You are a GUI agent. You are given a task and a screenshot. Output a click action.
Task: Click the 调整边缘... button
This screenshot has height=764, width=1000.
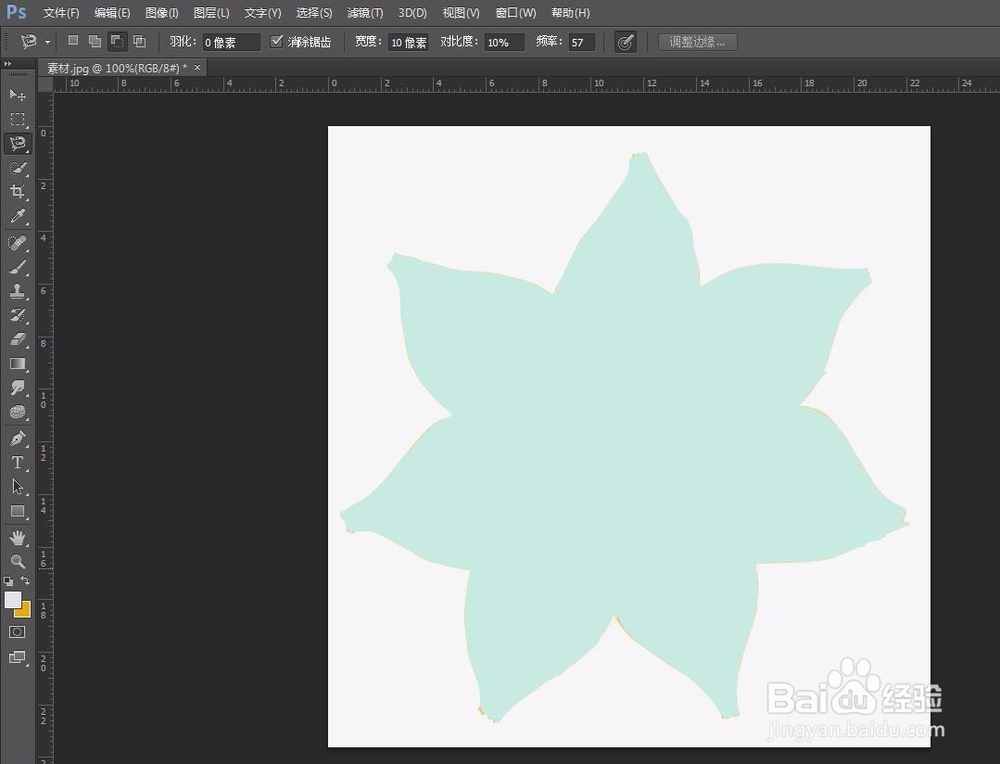coord(697,42)
